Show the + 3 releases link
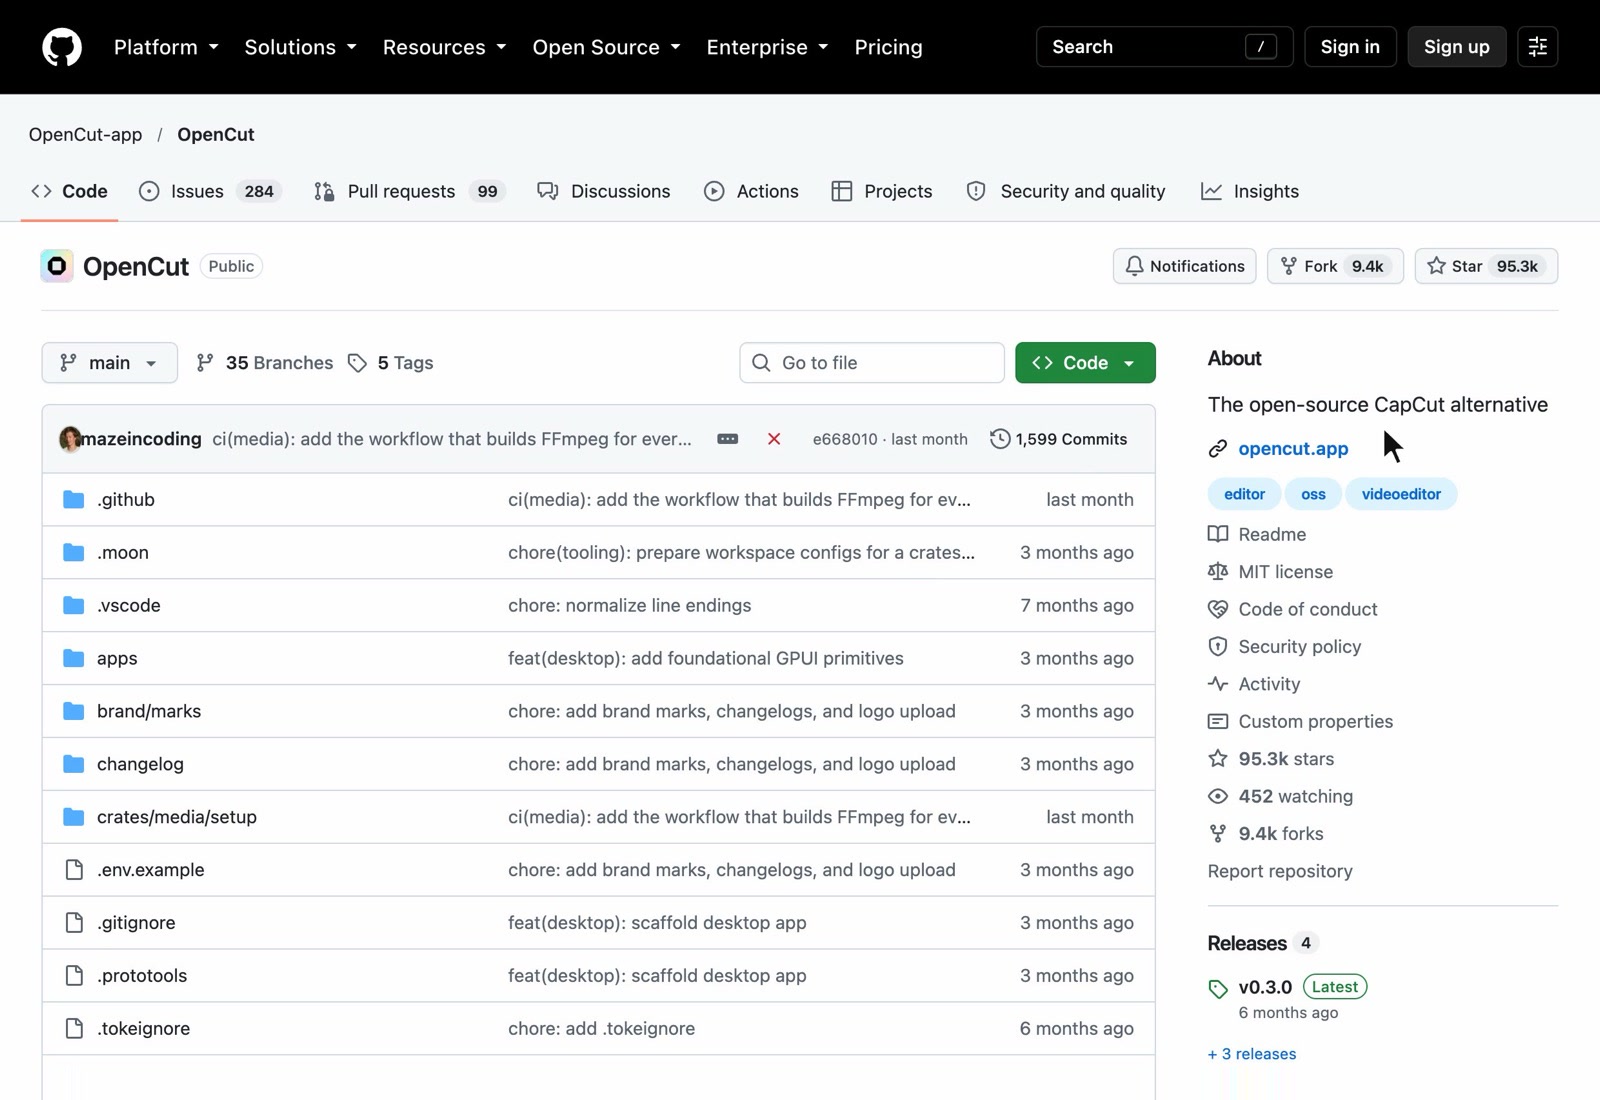 (x=1252, y=1054)
